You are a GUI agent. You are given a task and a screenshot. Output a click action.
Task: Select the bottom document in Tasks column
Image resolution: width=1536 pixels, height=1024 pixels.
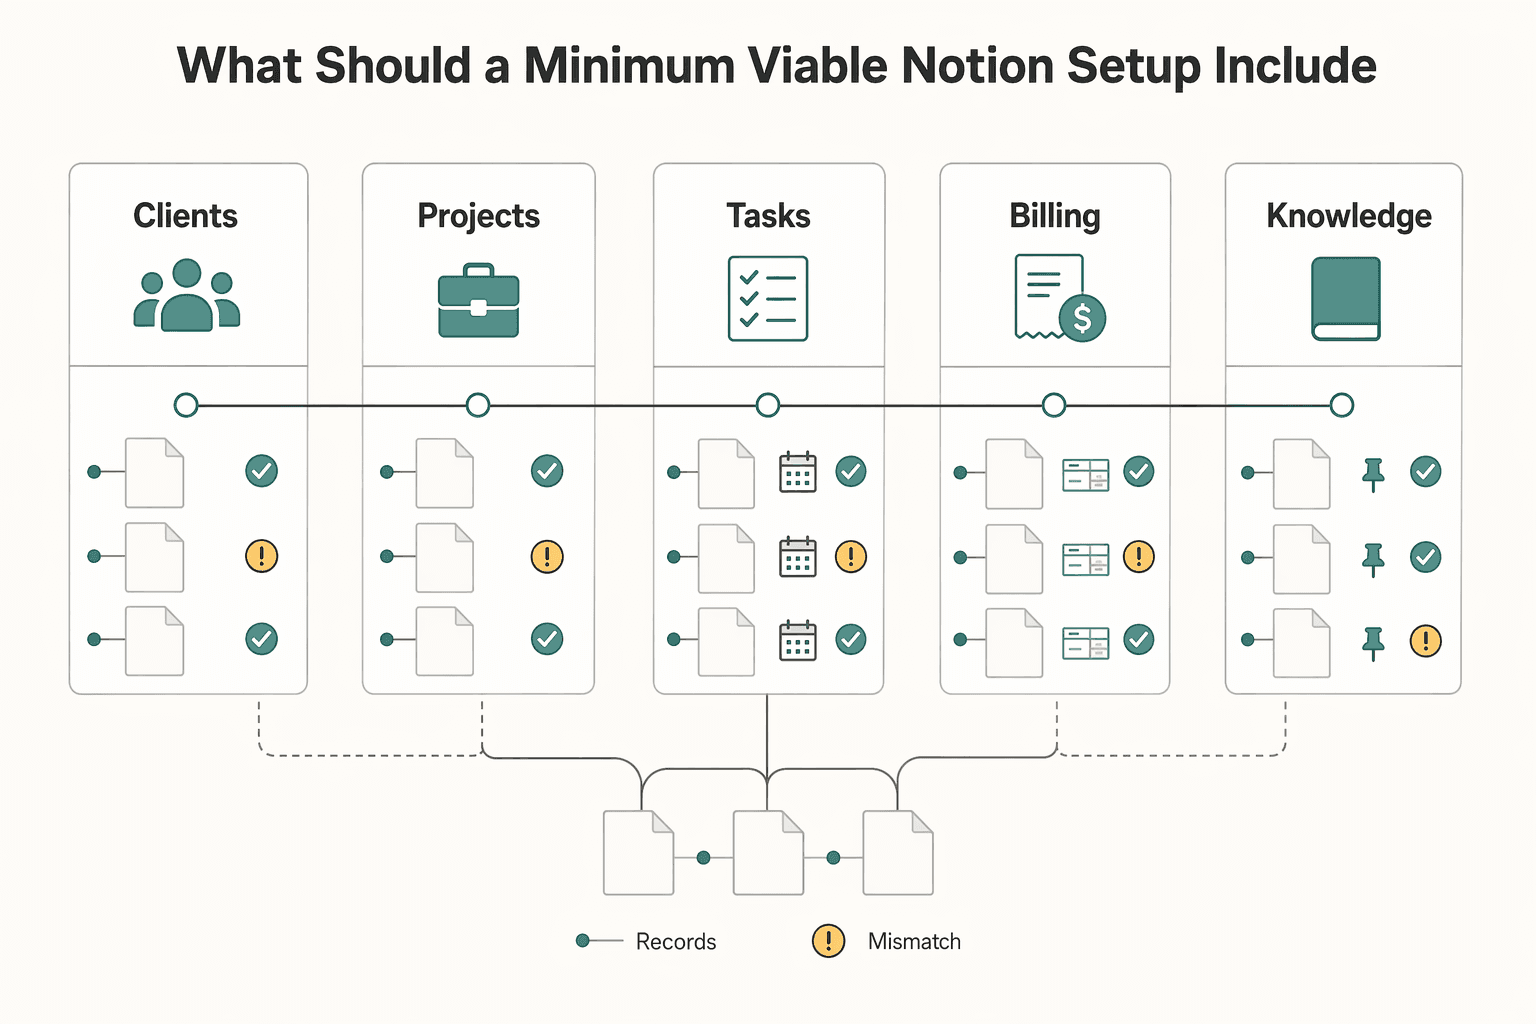click(726, 643)
